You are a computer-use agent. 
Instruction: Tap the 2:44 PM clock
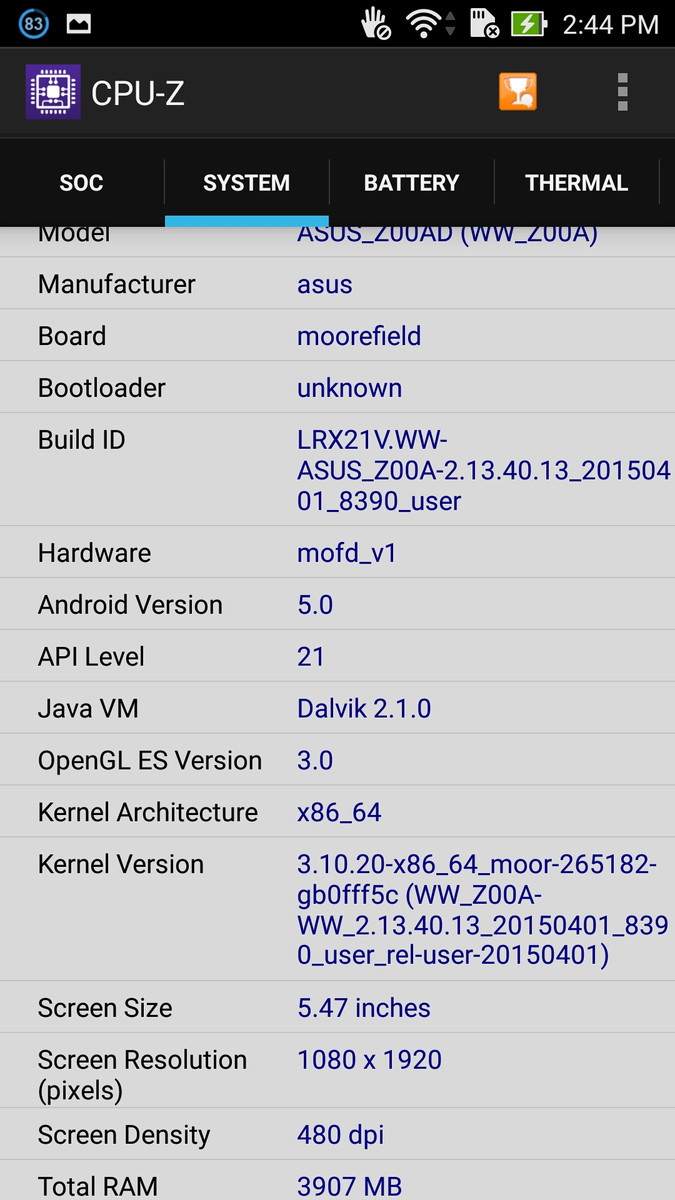[x=610, y=24]
